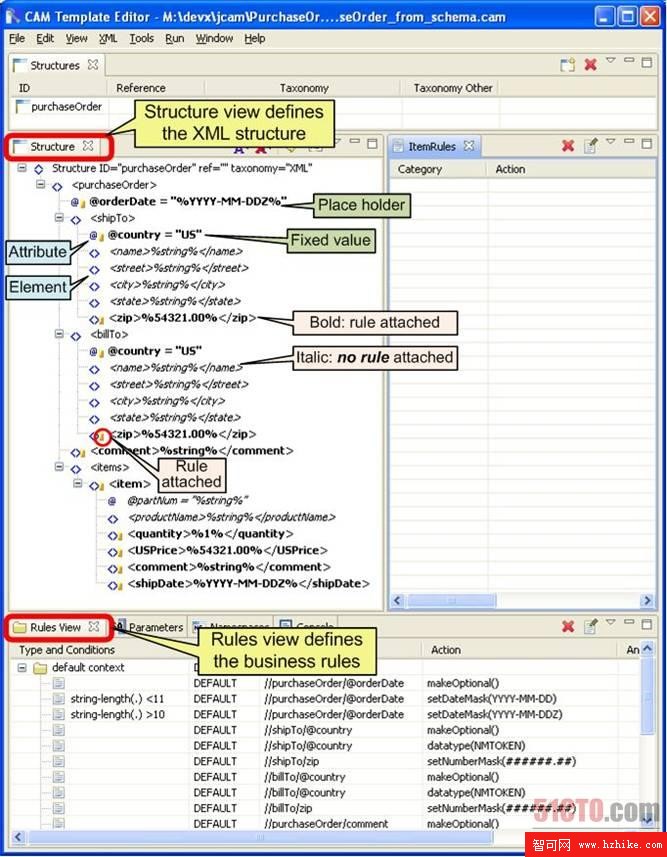Click the red delete icon in Structures panel
Viewport: 667px width, 857px height.
coord(590,65)
